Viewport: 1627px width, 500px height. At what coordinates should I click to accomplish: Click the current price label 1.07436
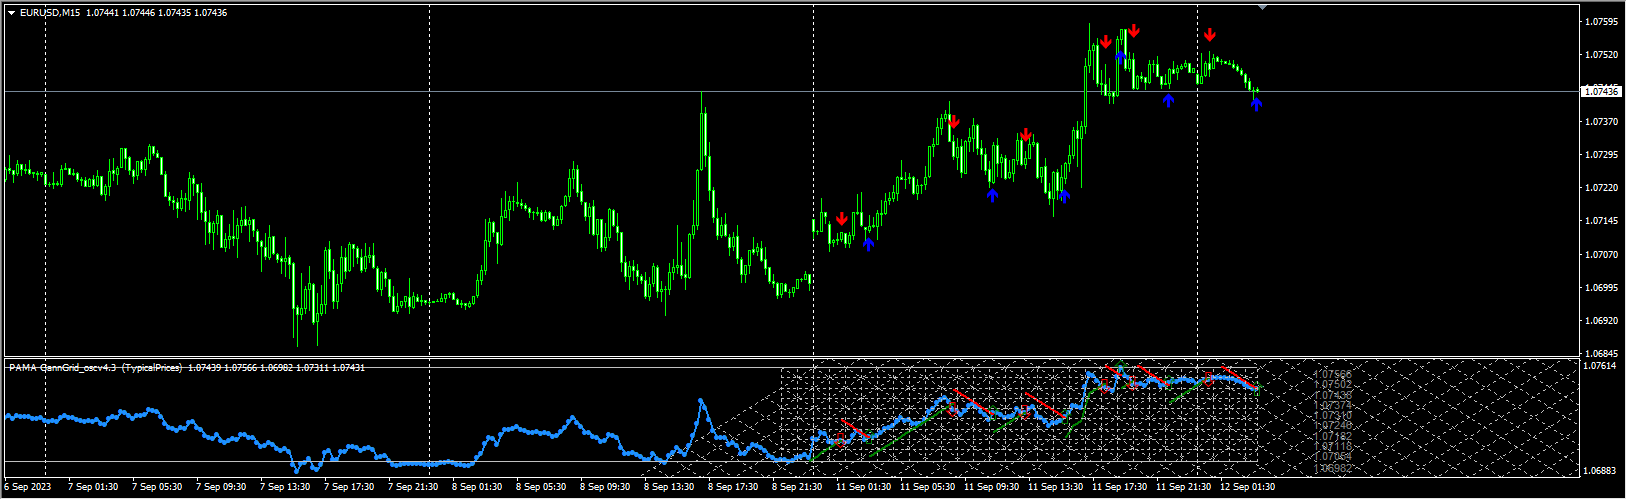1601,91
